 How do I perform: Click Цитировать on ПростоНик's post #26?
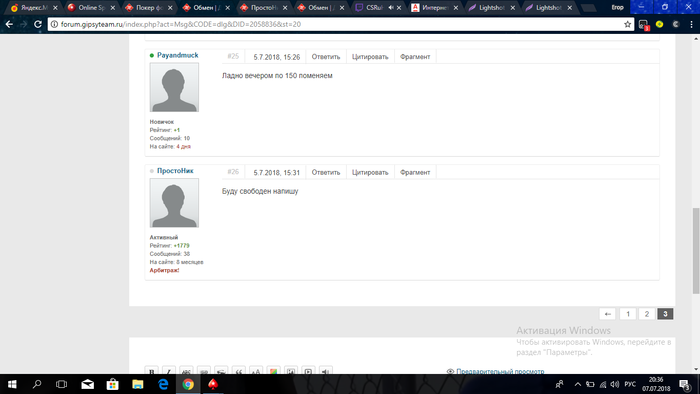tap(370, 172)
